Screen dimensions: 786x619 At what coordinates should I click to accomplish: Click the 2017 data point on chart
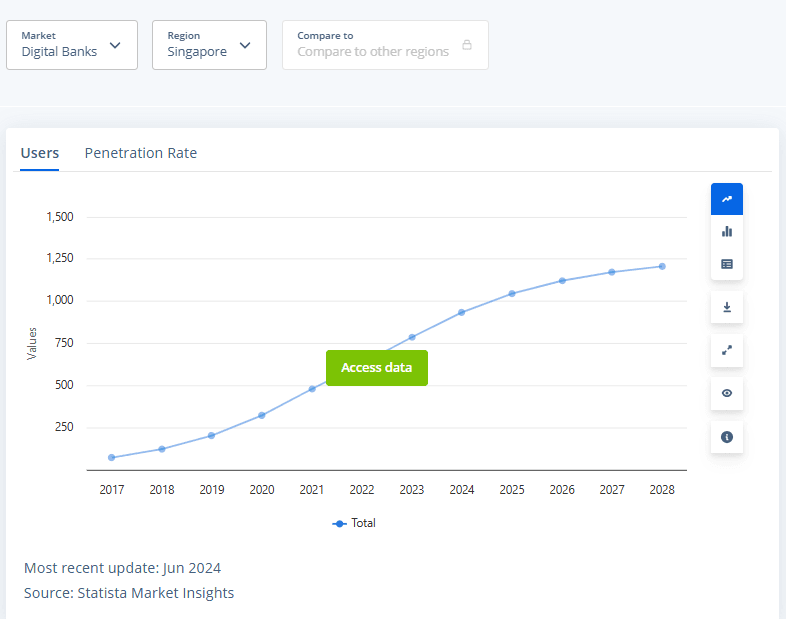111,457
